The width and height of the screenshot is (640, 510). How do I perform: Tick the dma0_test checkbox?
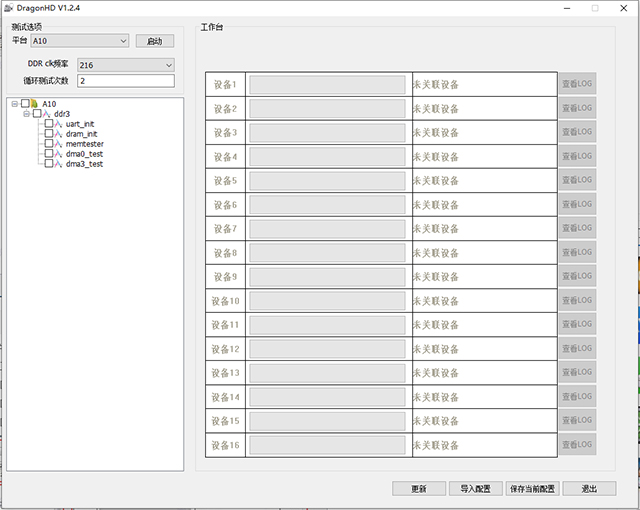click(x=49, y=153)
